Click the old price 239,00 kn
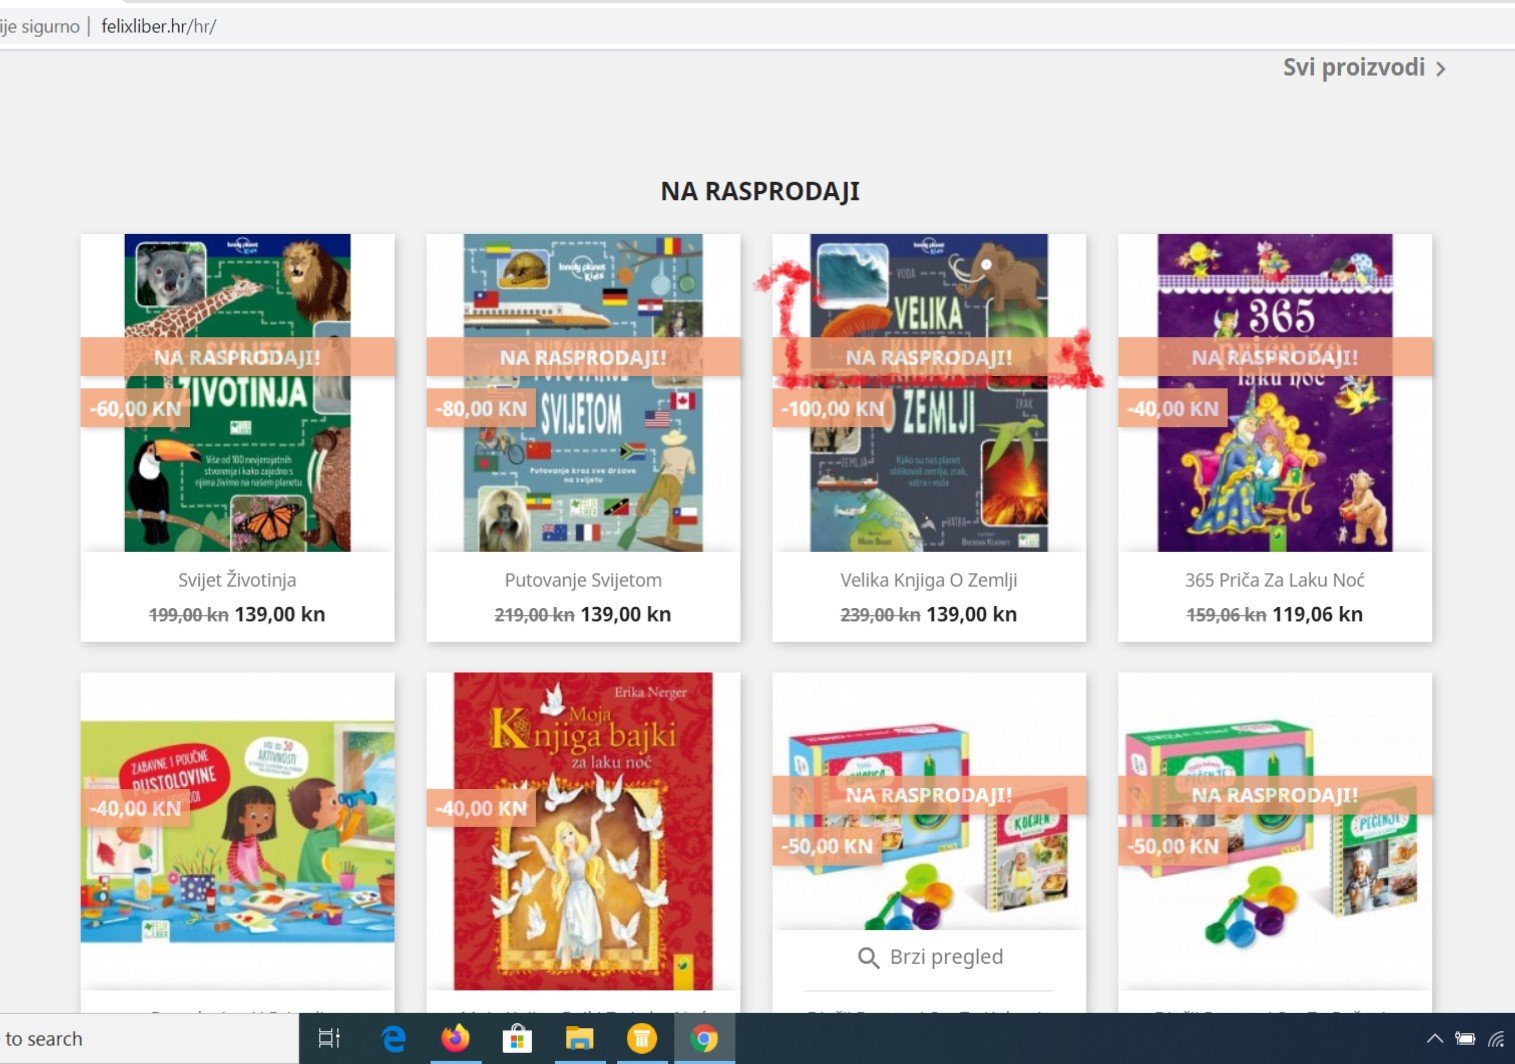The height and width of the screenshot is (1064, 1515). pyautogui.click(x=880, y=615)
